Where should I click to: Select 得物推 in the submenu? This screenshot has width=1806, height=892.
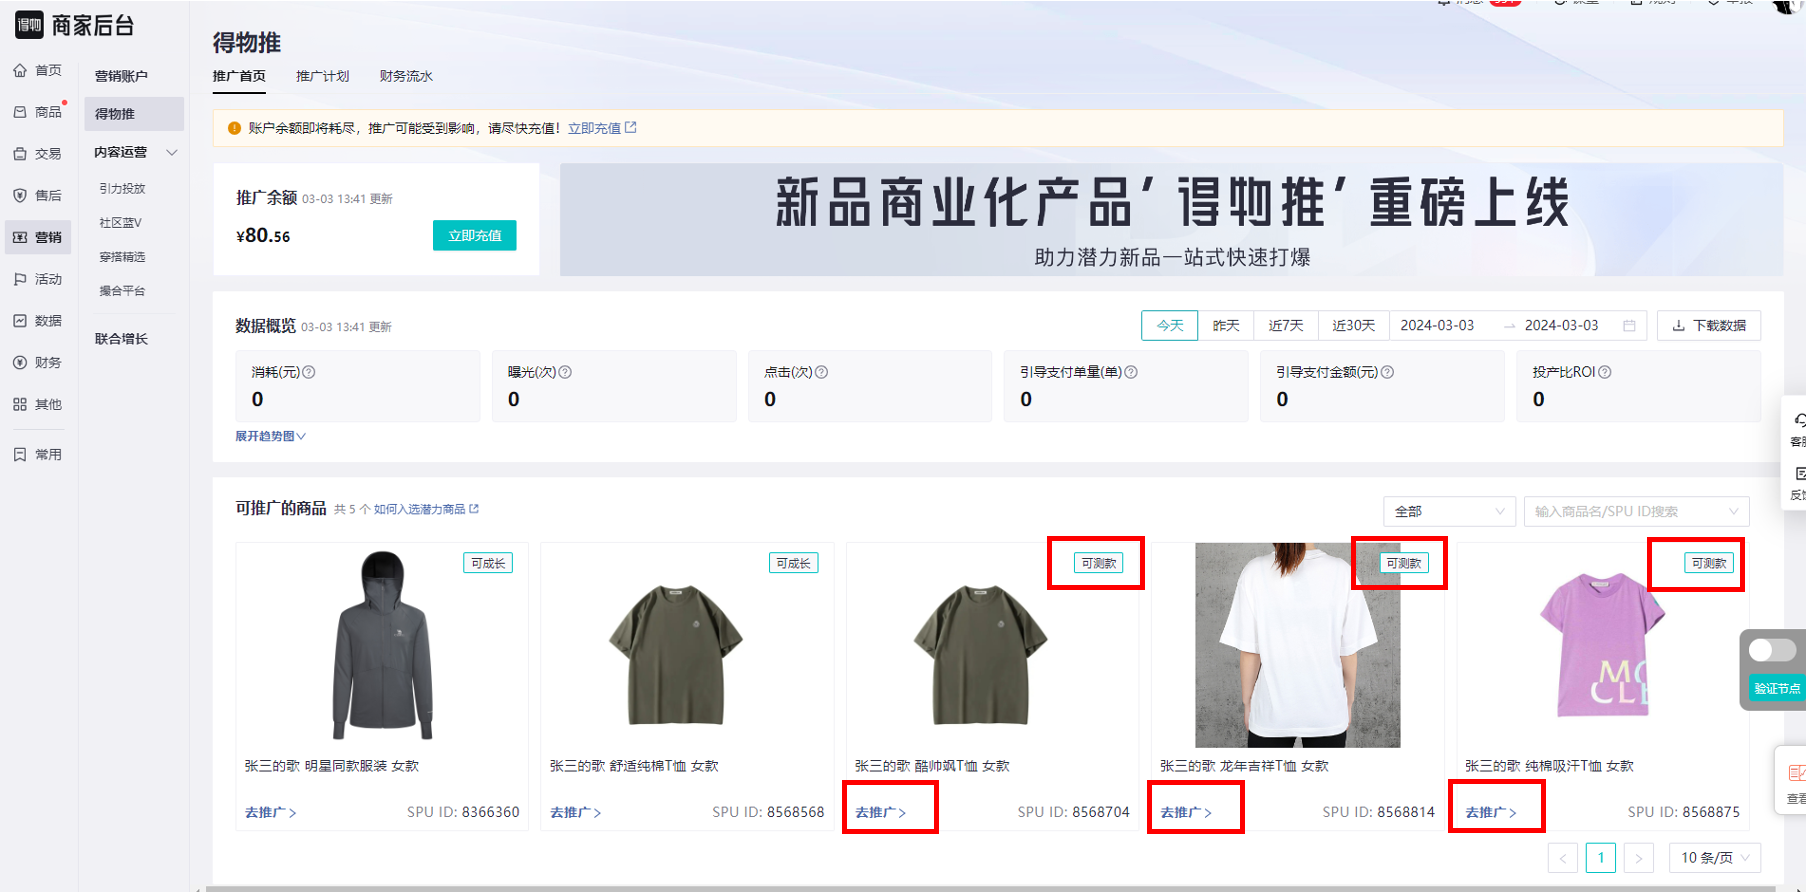pos(134,114)
